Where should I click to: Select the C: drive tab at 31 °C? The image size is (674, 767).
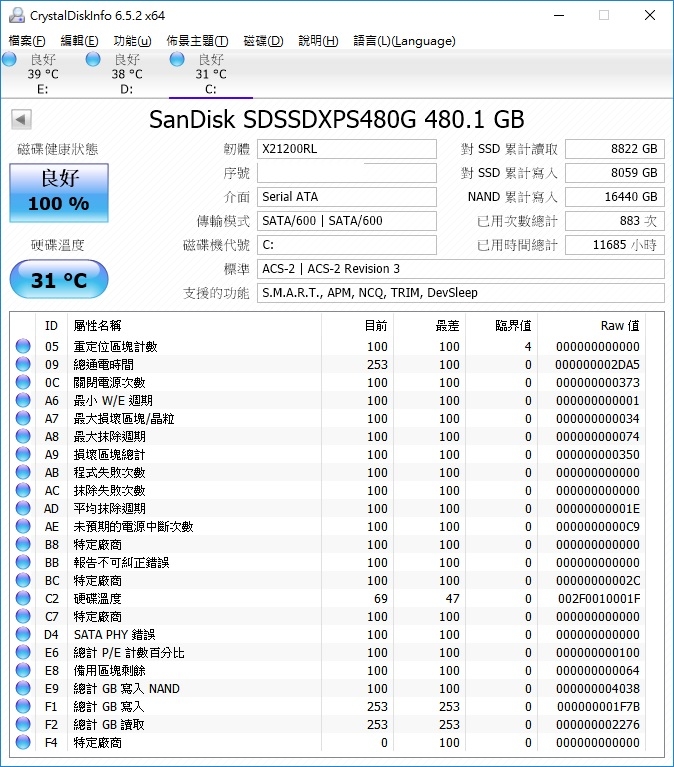coord(211,74)
